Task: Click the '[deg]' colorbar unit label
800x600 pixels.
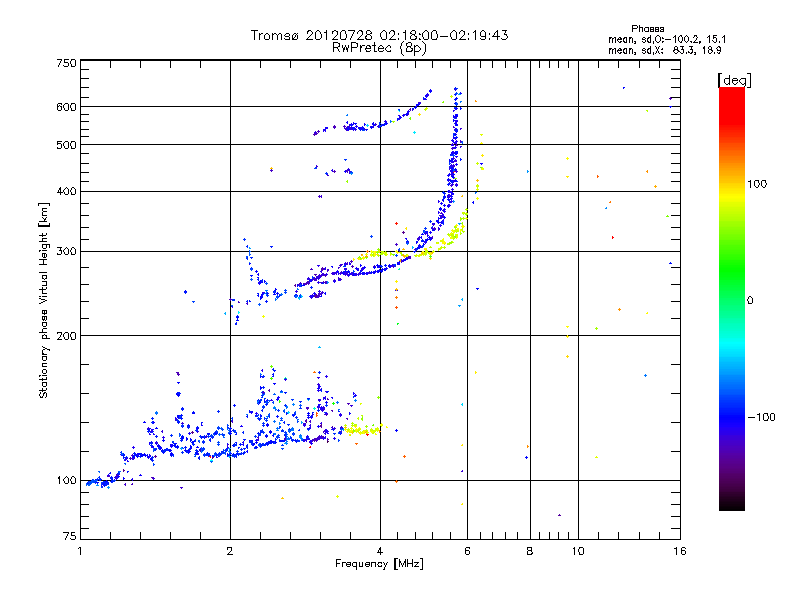Action: (734, 80)
